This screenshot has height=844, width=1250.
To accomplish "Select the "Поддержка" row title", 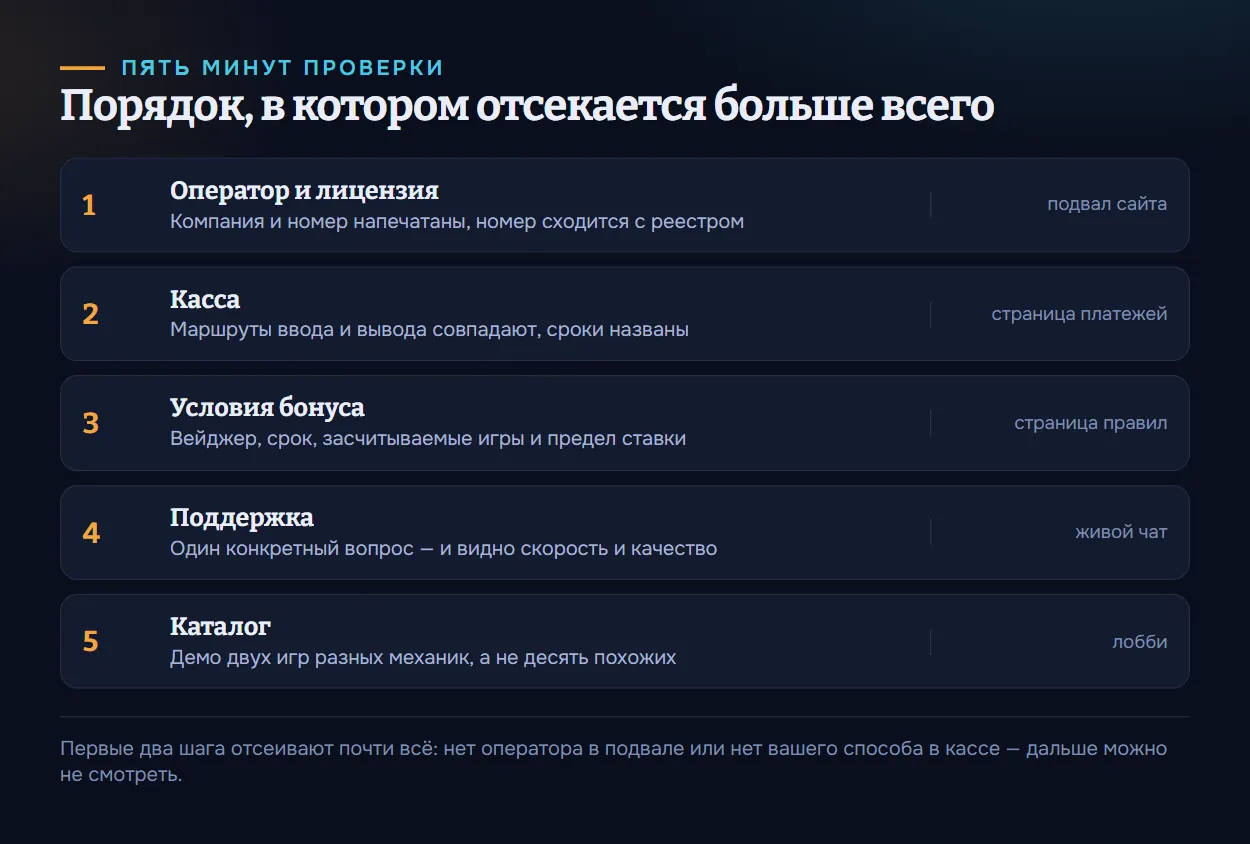I will pos(242,518).
